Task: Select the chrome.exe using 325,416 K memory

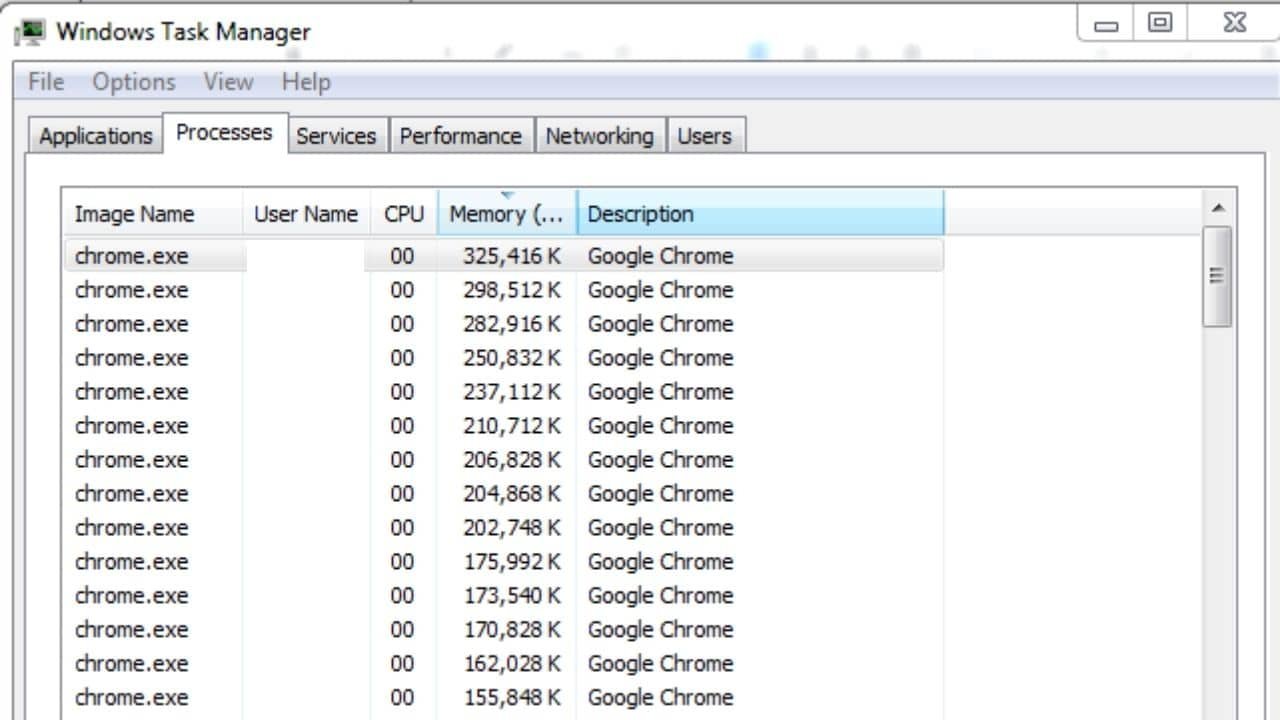Action: 400,256
